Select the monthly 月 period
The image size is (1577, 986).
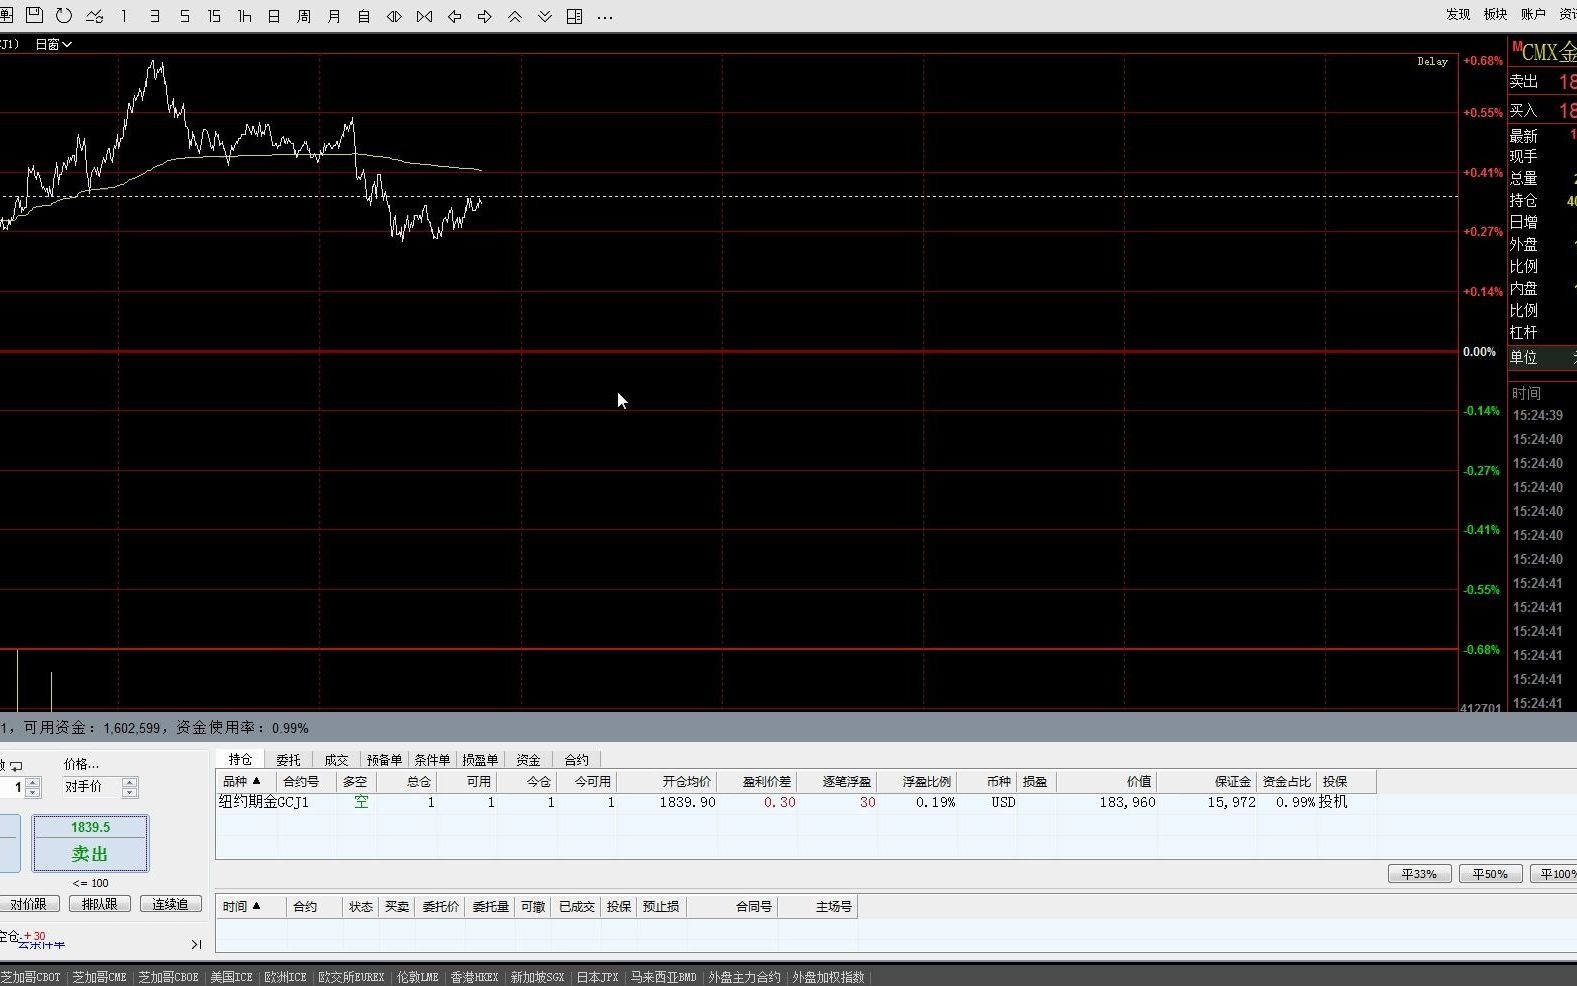[x=334, y=16]
